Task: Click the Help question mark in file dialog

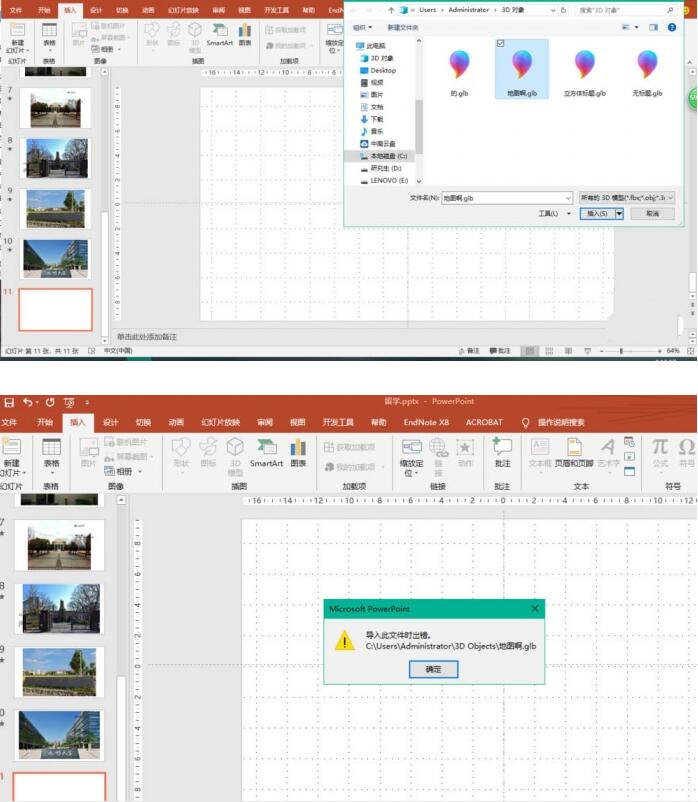Action: click(x=672, y=27)
